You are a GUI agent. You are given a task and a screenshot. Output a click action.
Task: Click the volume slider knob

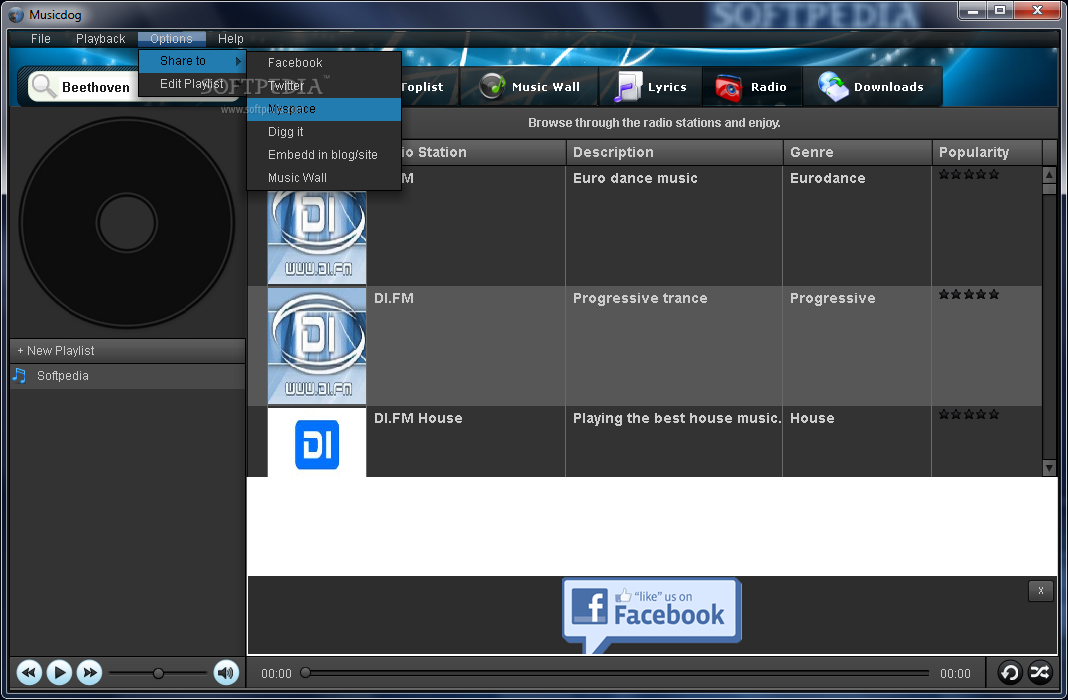(158, 673)
